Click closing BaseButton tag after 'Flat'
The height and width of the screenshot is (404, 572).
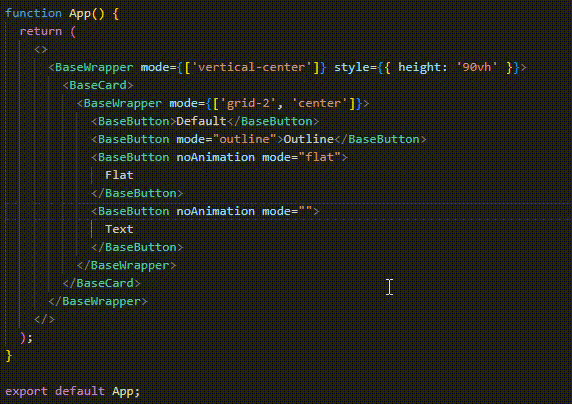point(137,193)
